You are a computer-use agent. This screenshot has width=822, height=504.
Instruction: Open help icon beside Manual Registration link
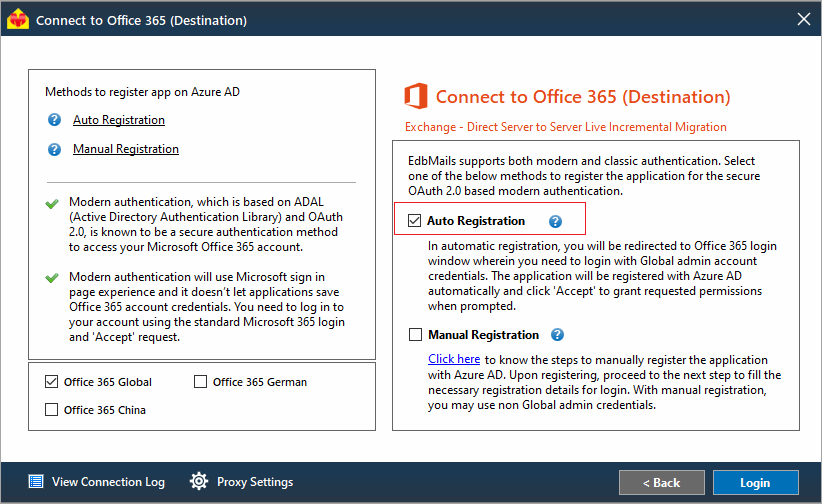coord(55,149)
